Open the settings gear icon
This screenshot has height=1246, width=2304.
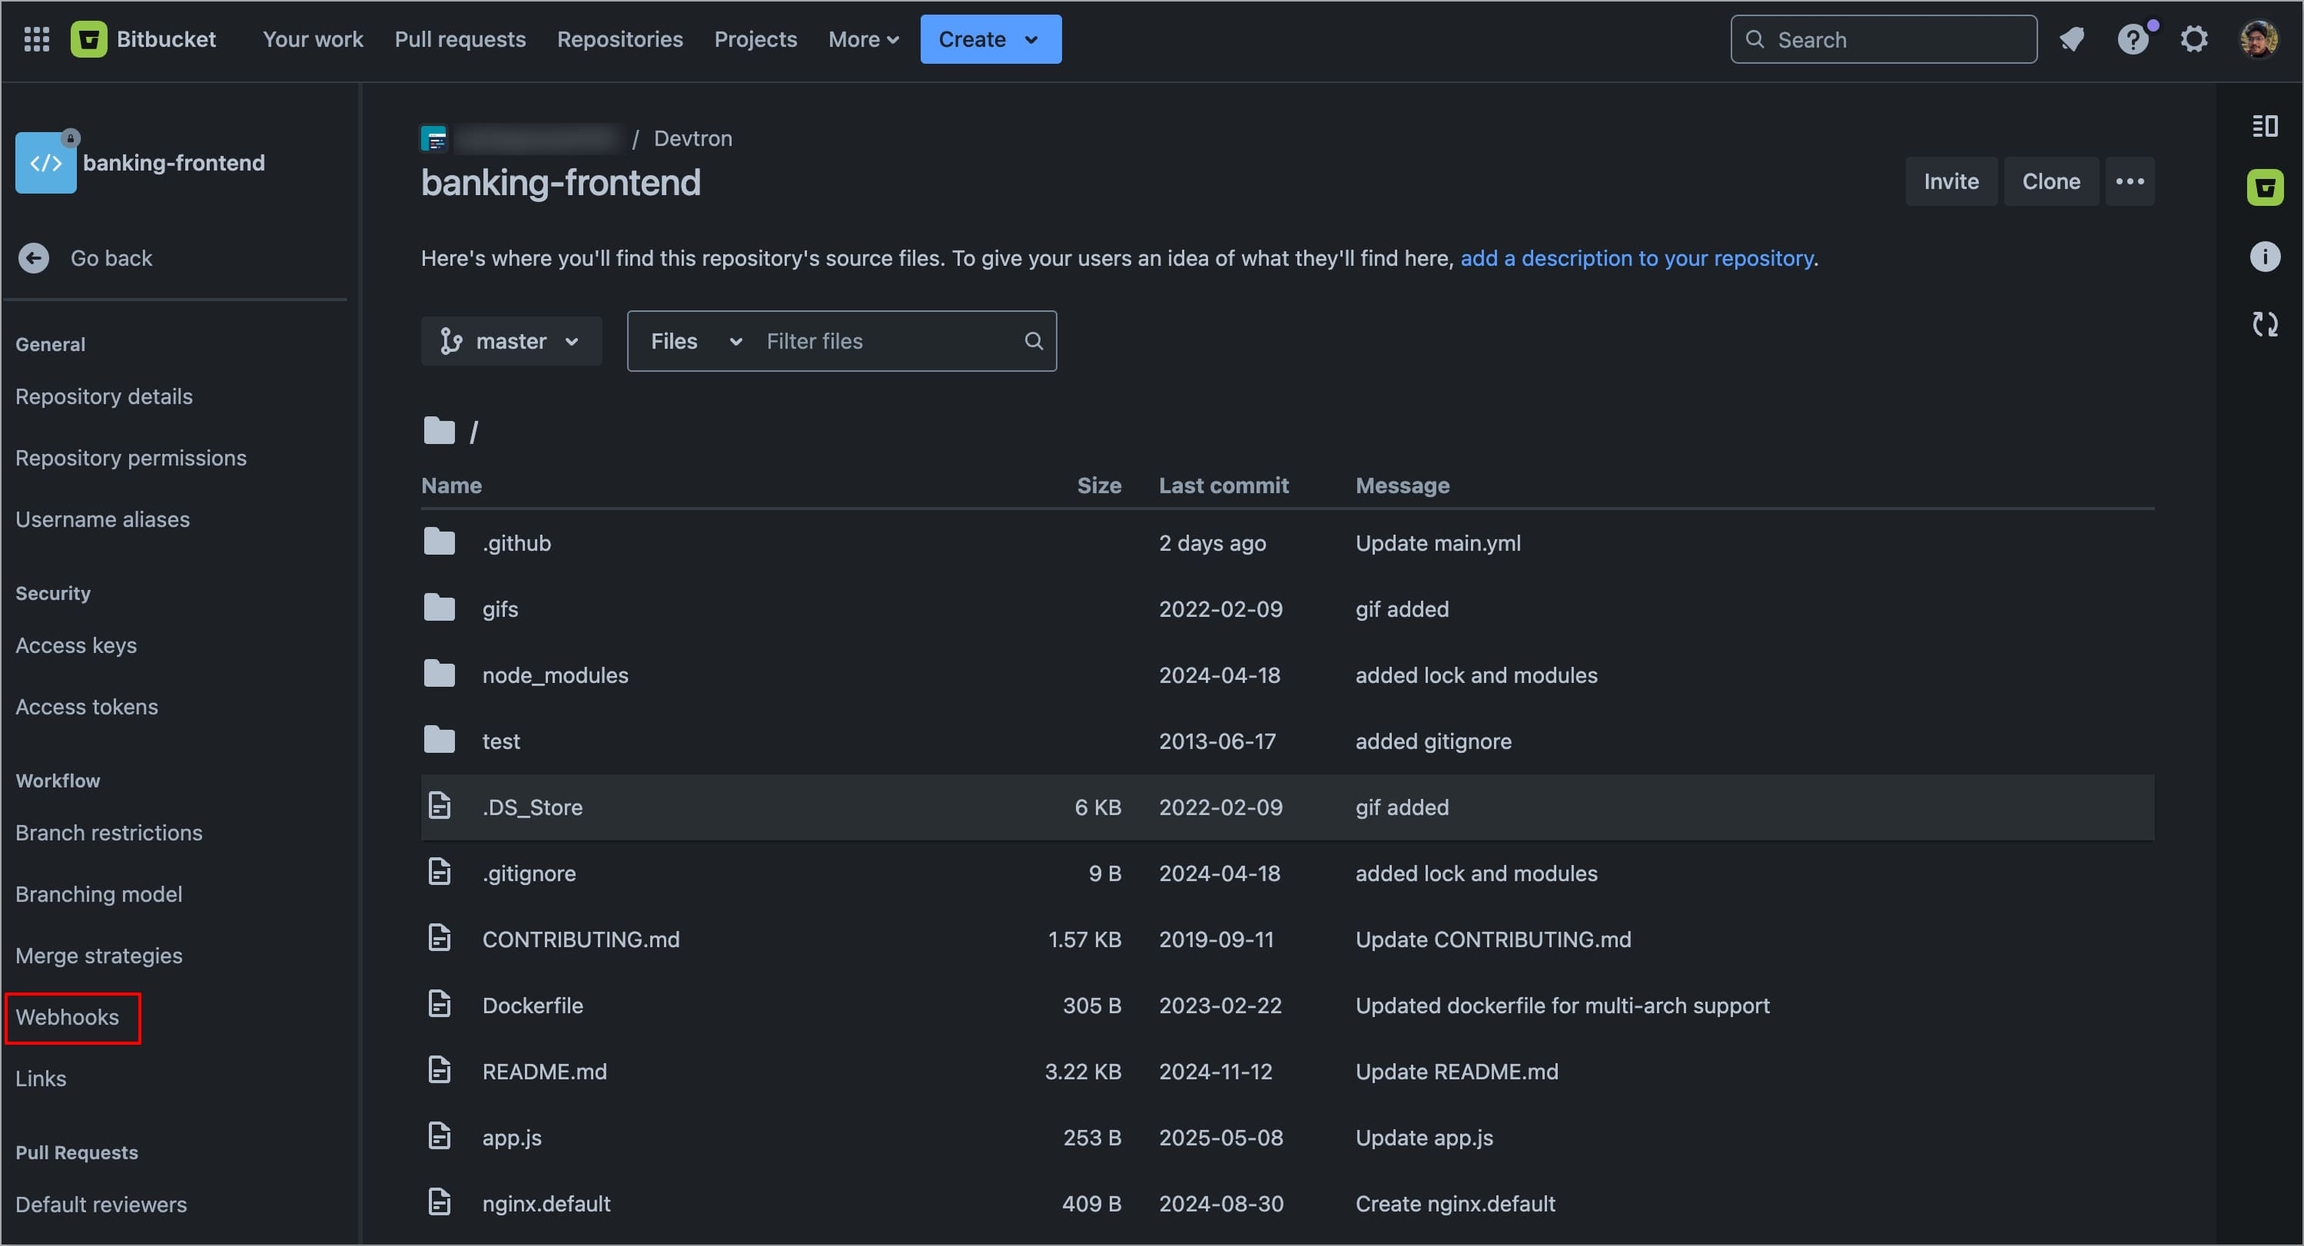pos(2193,39)
